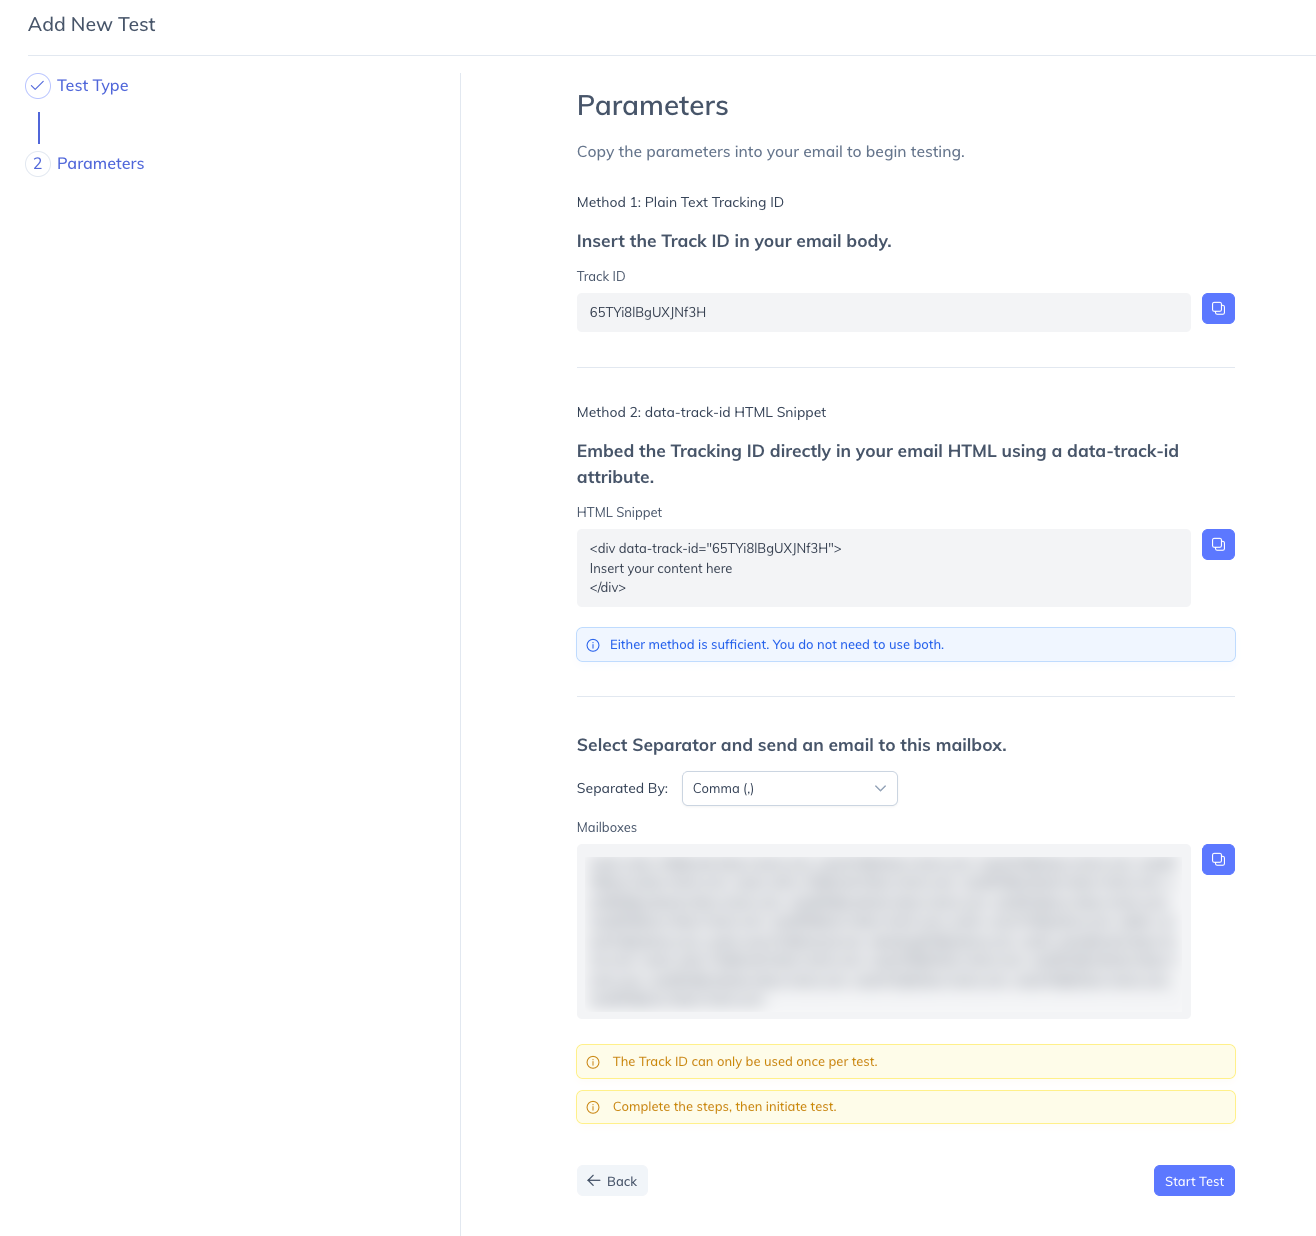Click 'Method 1: Plain Text Tracking ID' text
Viewport: 1316px width, 1236px height.
(680, 202)
